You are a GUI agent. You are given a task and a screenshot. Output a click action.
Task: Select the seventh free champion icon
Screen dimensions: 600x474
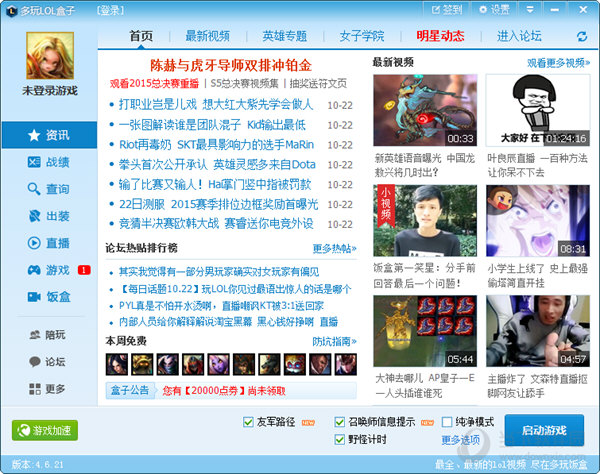269,364
